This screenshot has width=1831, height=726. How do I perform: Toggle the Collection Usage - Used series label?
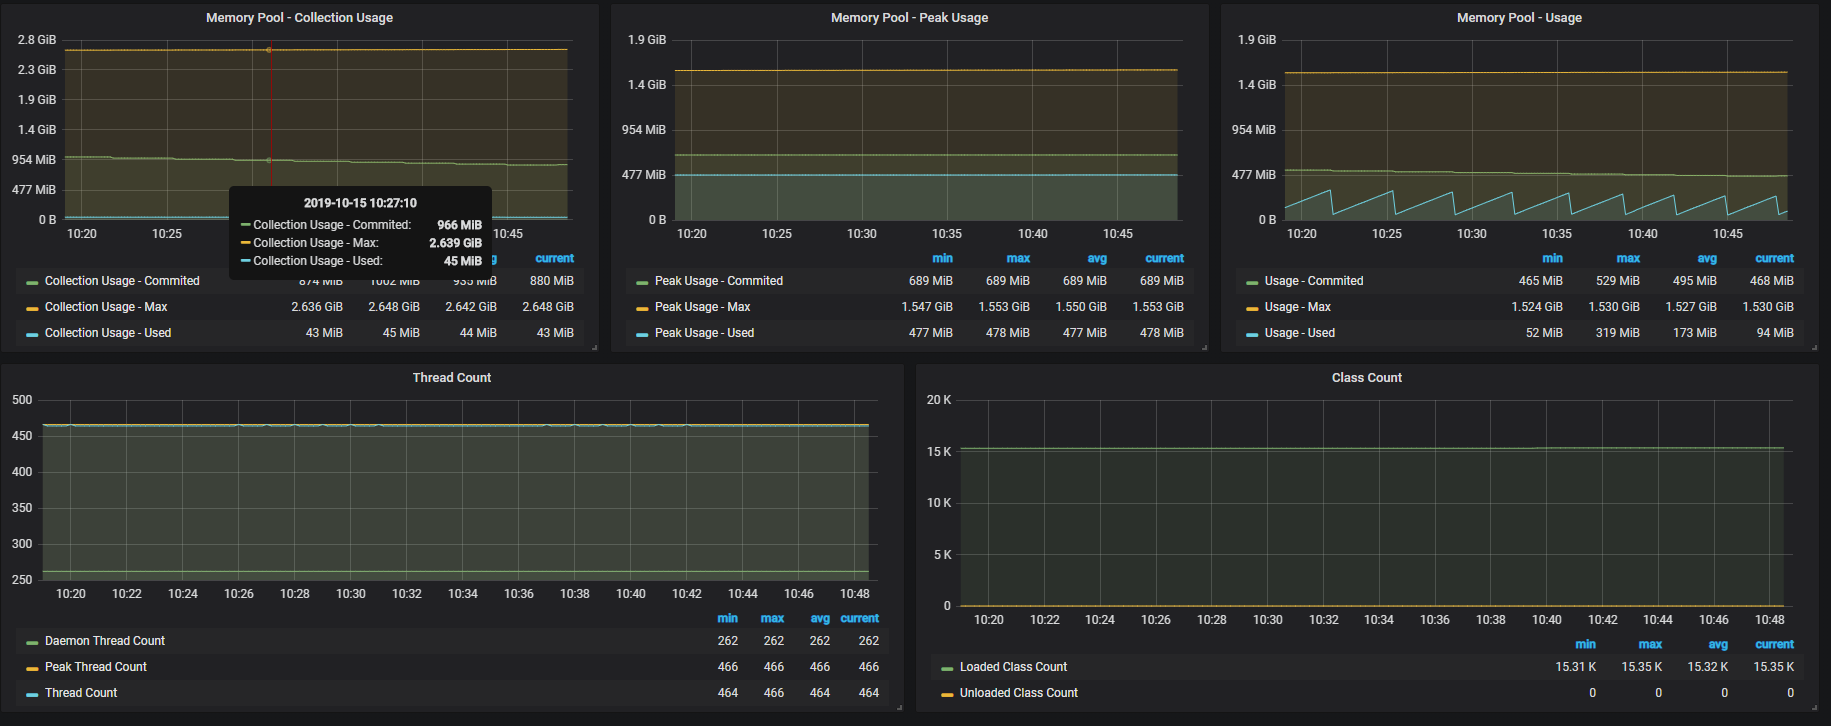(108, 333)
